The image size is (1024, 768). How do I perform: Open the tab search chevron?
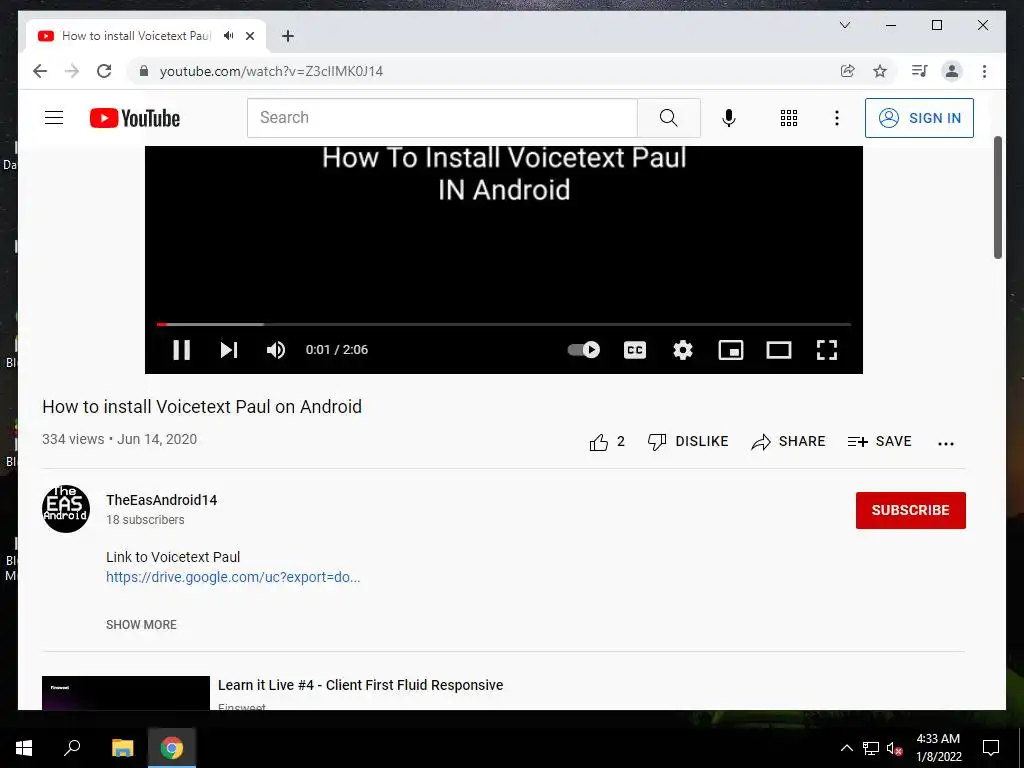[844, 25]
